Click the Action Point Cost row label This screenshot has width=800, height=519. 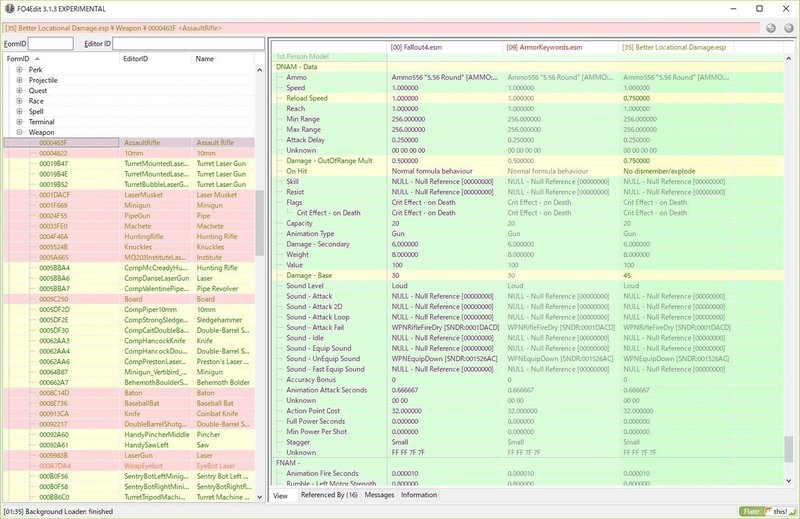[x=313, y=411]
